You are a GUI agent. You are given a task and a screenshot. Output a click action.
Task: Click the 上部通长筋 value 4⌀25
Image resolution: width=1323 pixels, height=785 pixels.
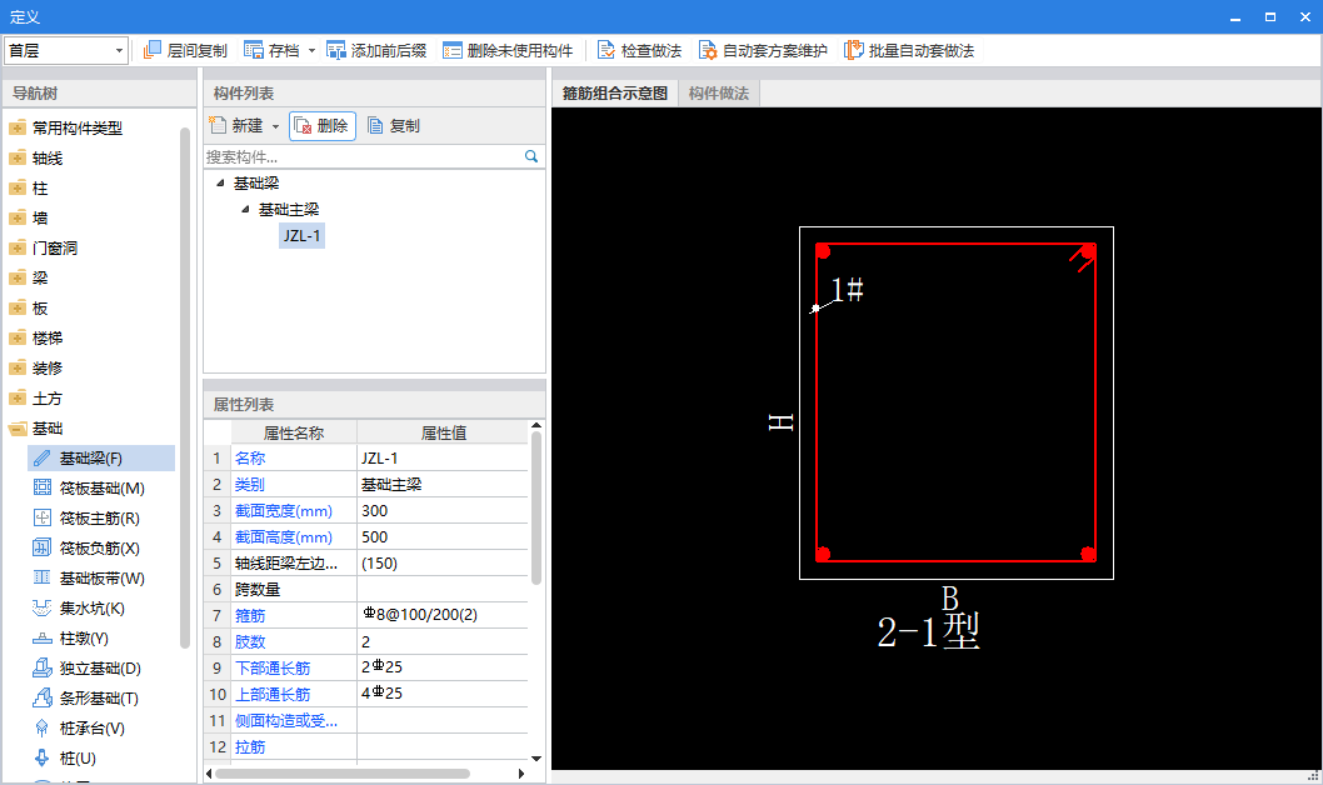442,694
